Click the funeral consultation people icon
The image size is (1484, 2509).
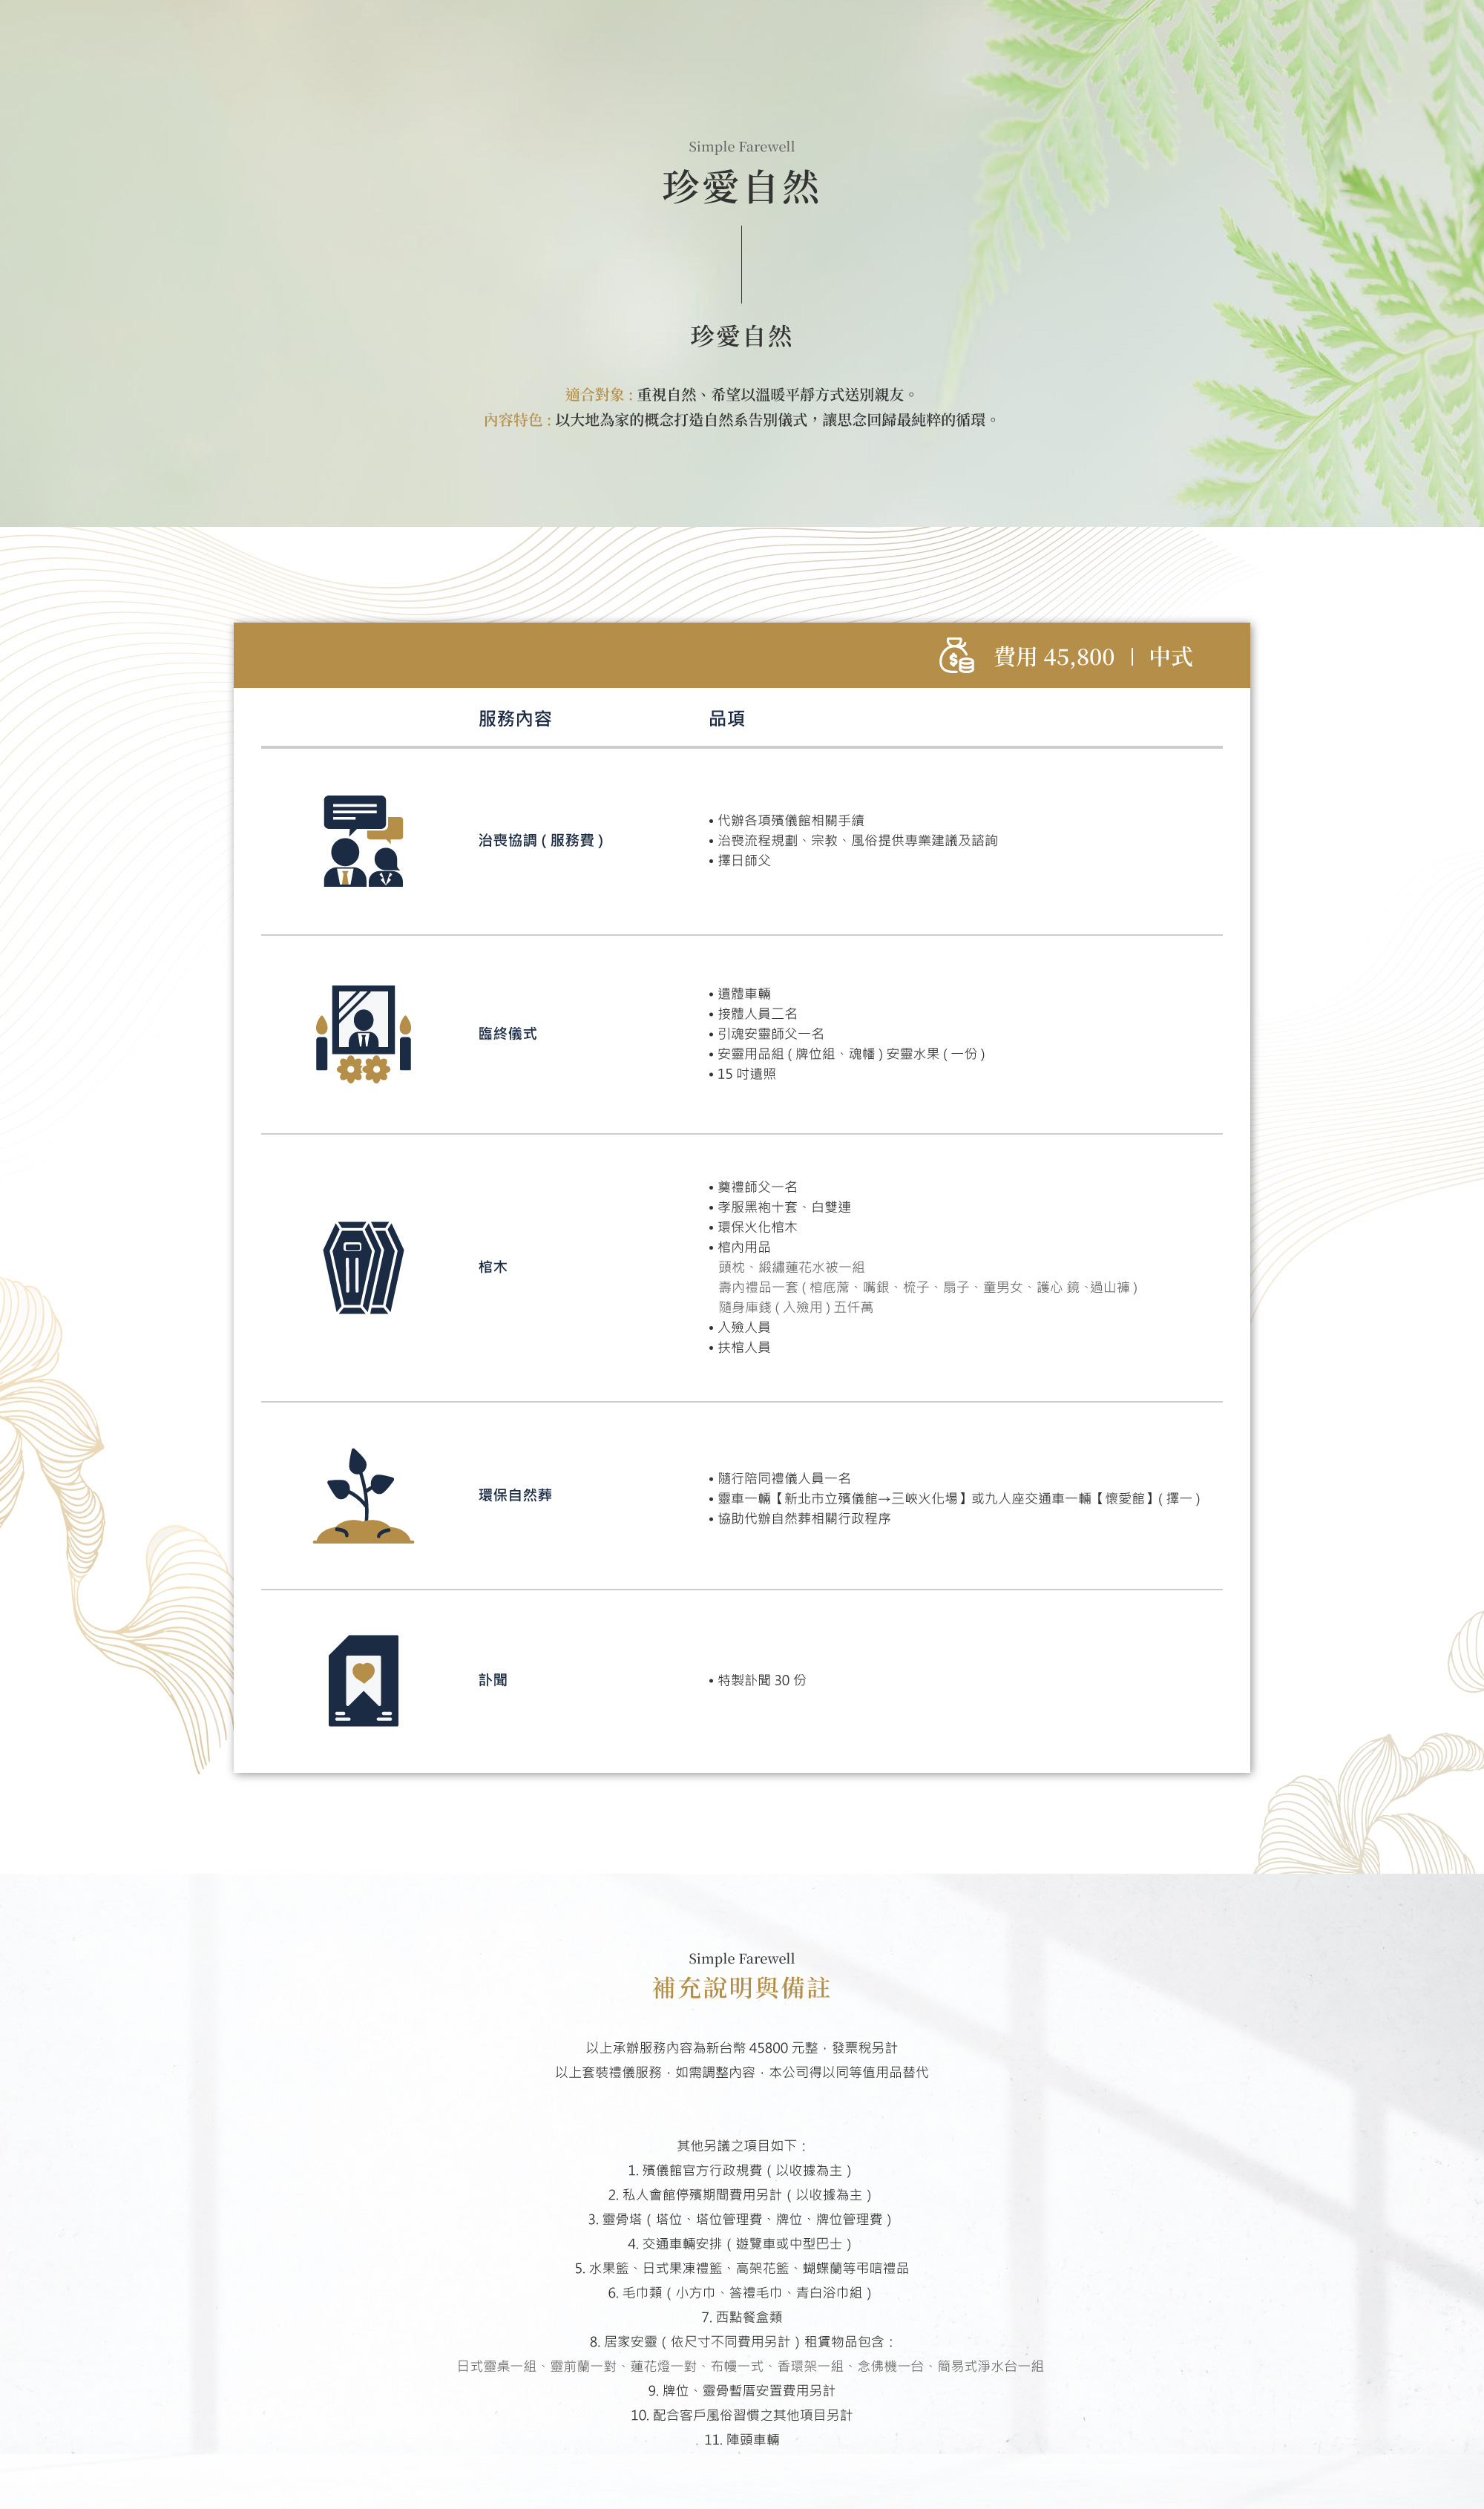click(x=363, y=841)
